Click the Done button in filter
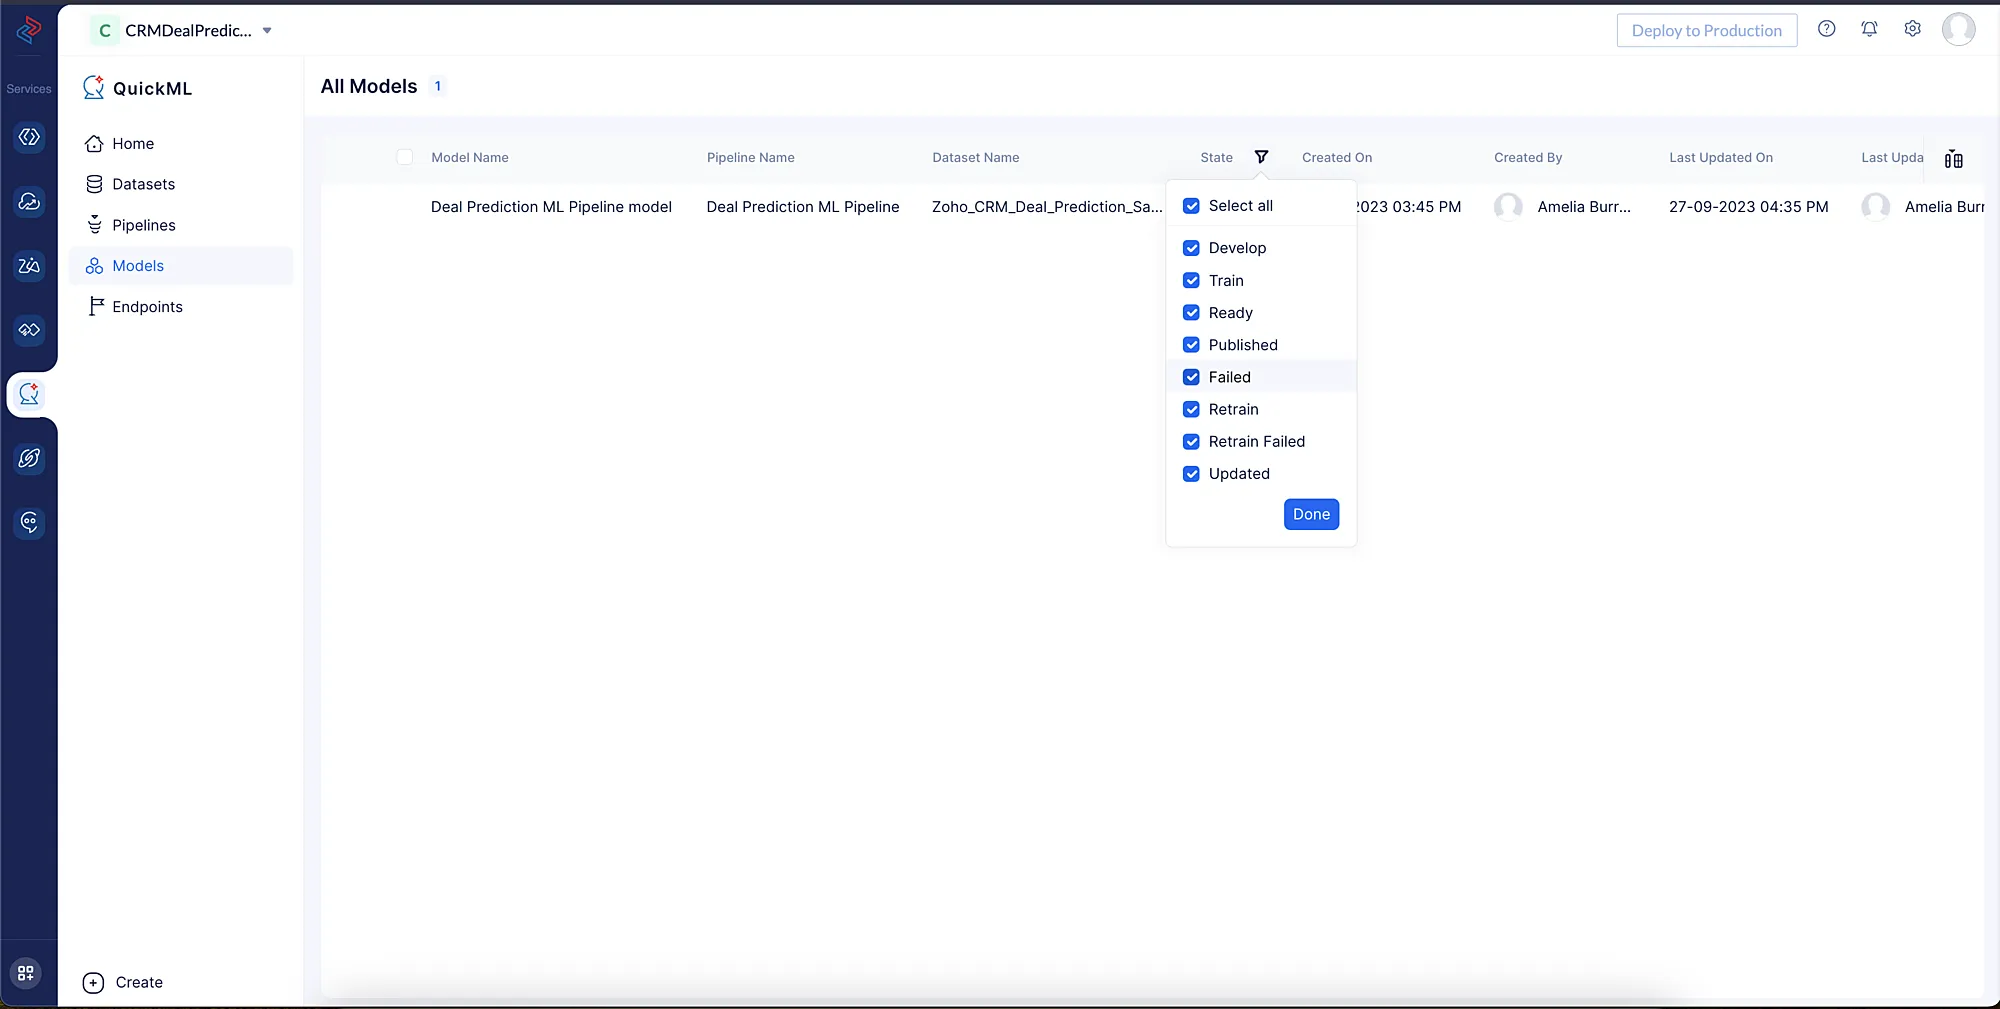This screenshot has width=2000, height=1009. point(1311,514)
